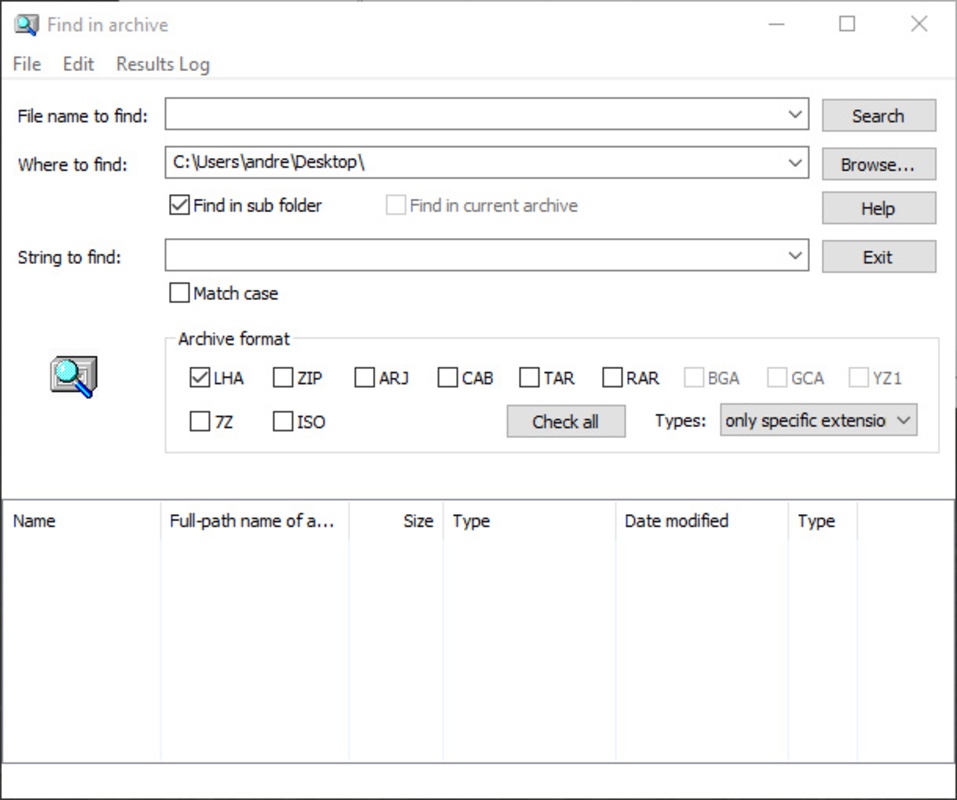The width and height of the screenshot is (957, 800).
Task: Open the Where to find path dropdown
Action: (795, 162)
